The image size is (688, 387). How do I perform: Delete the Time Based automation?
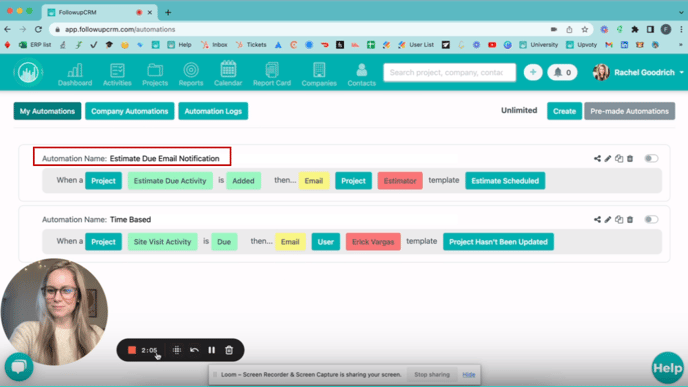coord(630,219)
